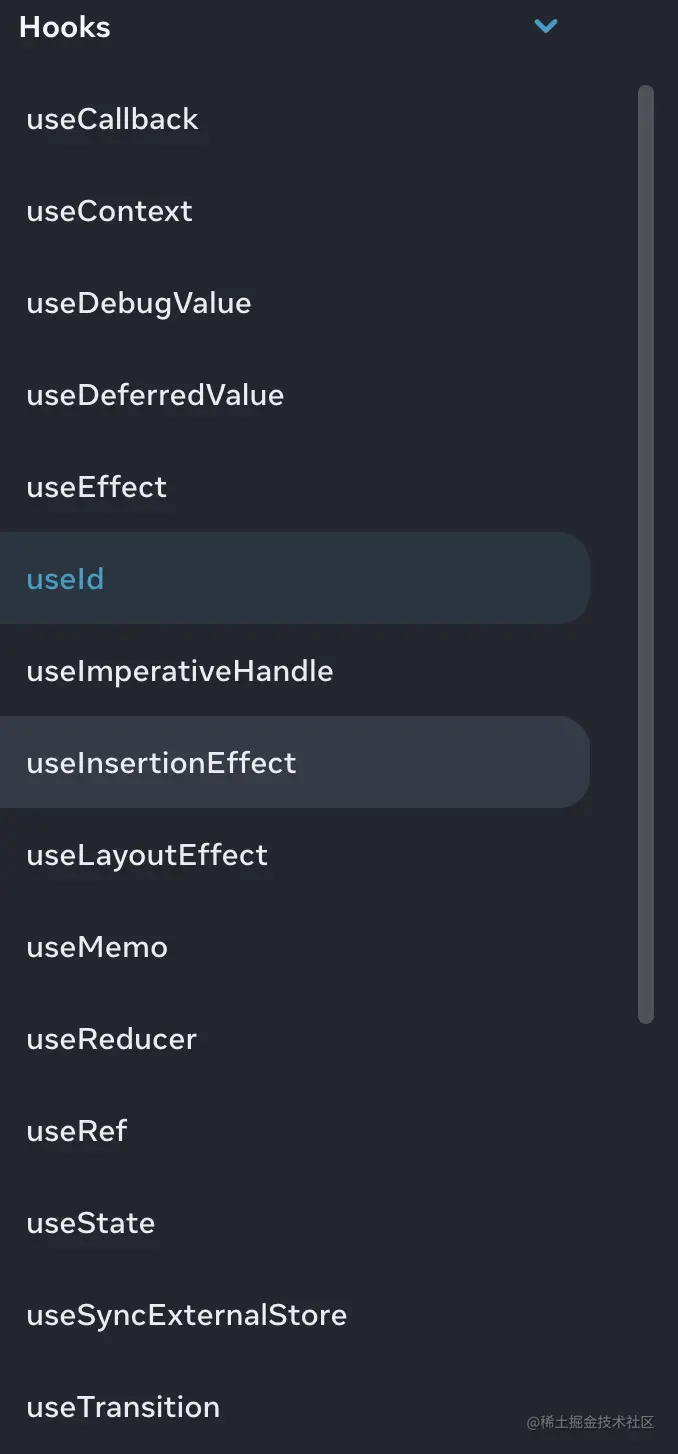Select useReducer from the list

pos(111,1039)
